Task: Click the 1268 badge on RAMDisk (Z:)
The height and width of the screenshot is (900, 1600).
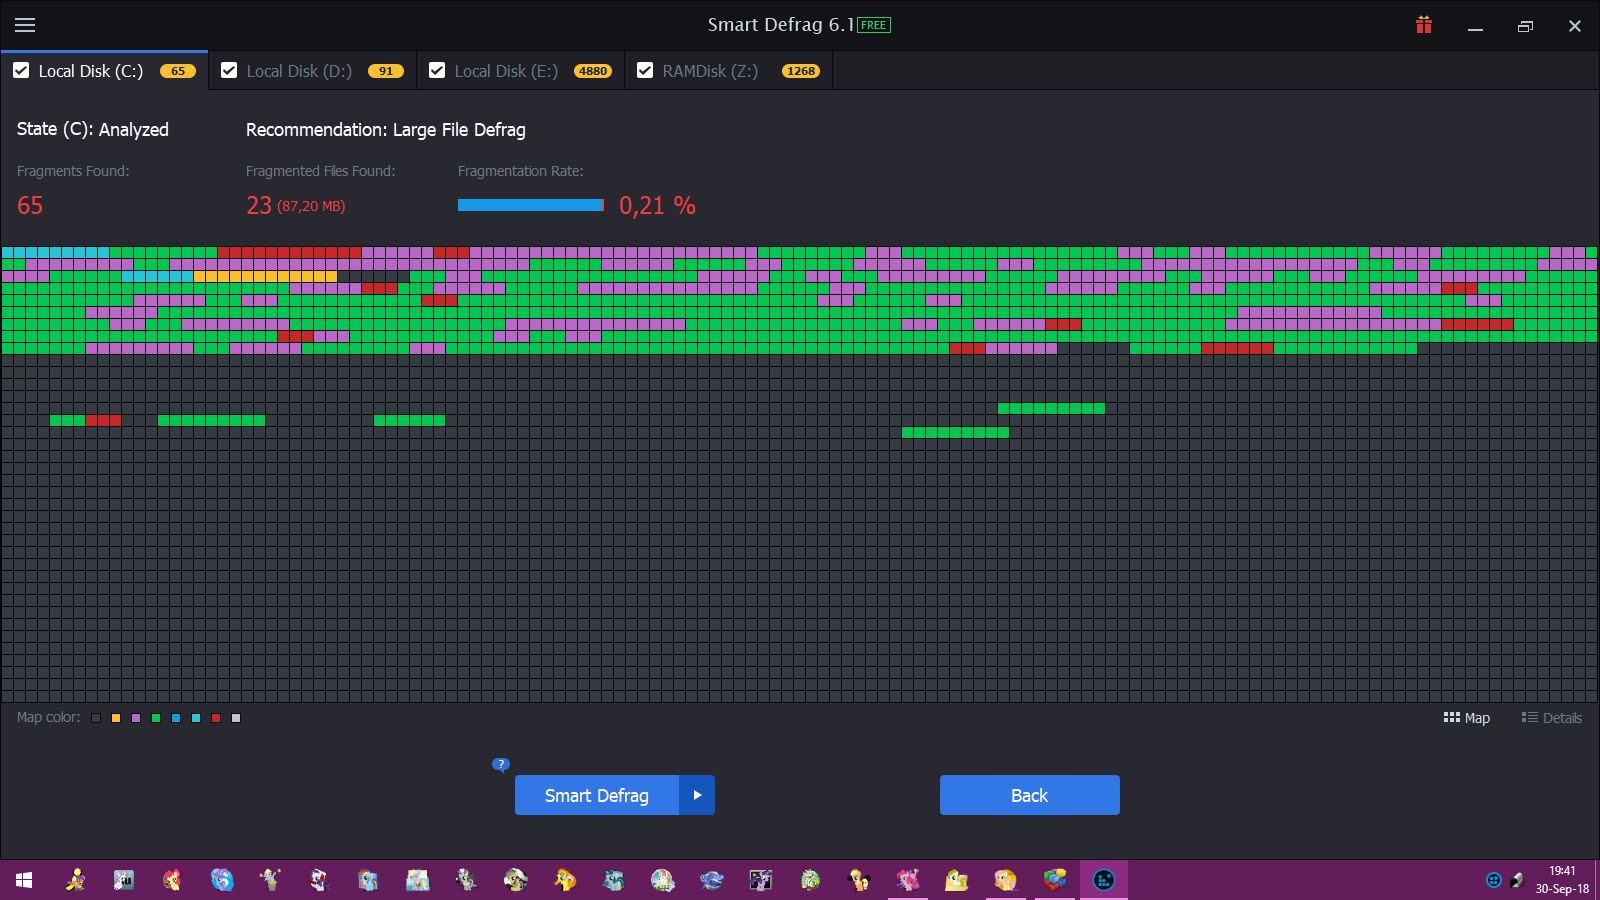Action: (x=801, y=71)
